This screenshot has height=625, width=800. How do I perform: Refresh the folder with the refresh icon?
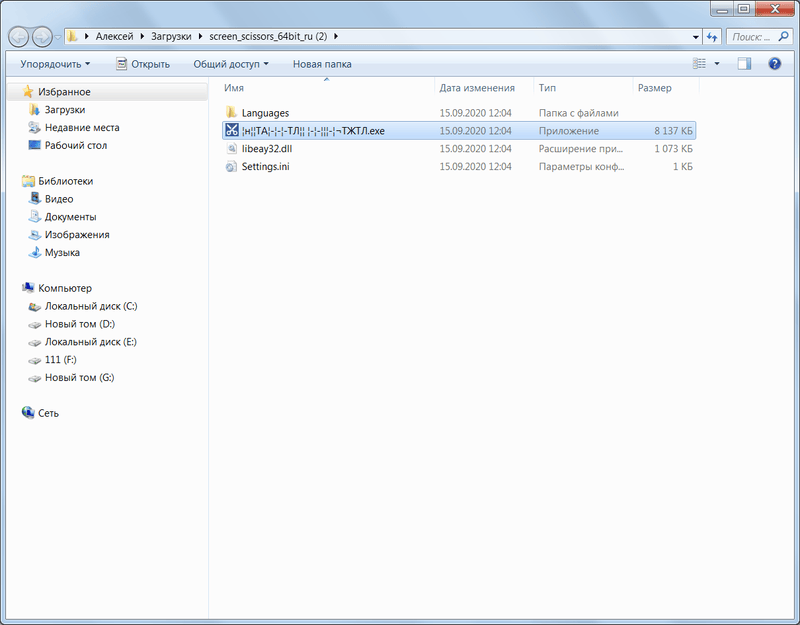712,37
